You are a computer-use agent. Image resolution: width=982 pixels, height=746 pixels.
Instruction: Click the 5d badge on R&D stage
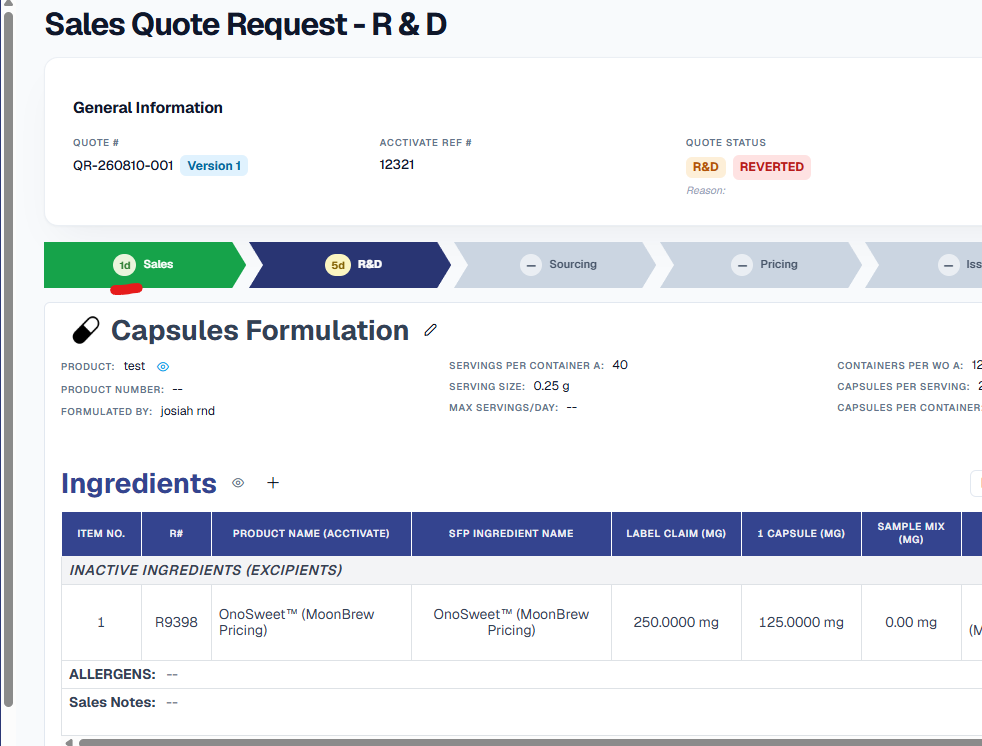(338, 265)
